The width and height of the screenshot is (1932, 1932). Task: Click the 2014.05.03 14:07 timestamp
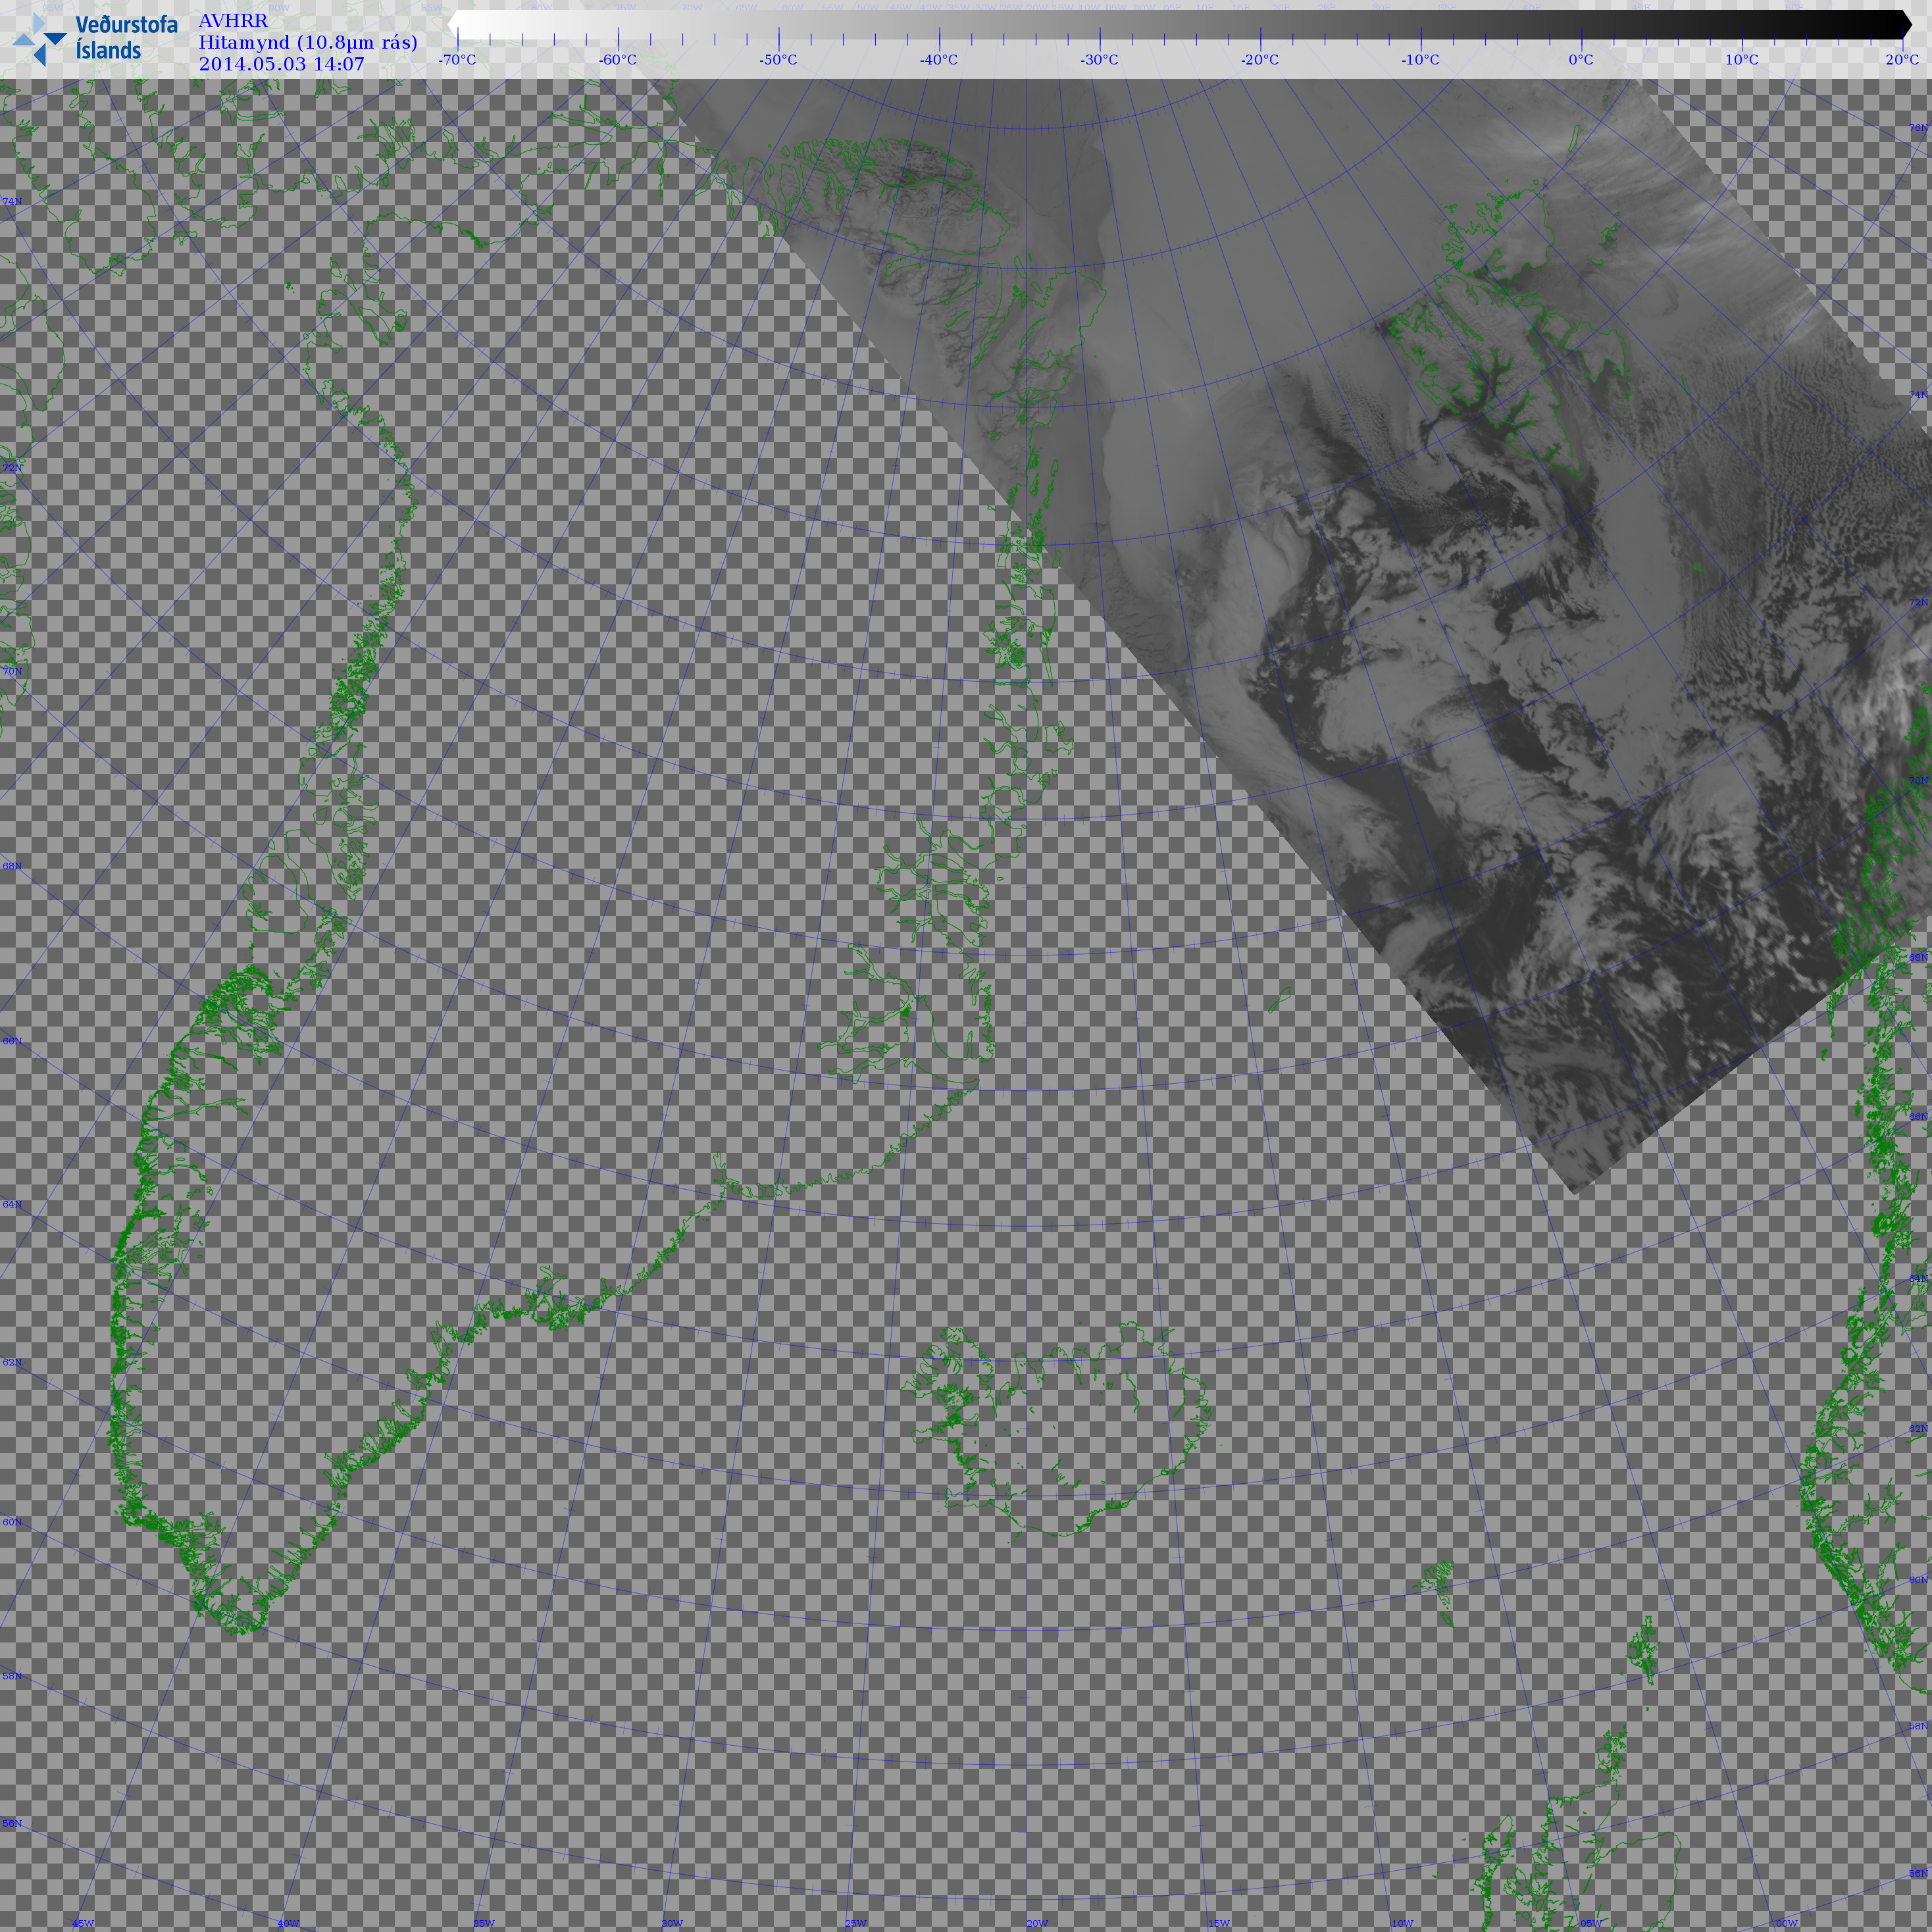281,64
